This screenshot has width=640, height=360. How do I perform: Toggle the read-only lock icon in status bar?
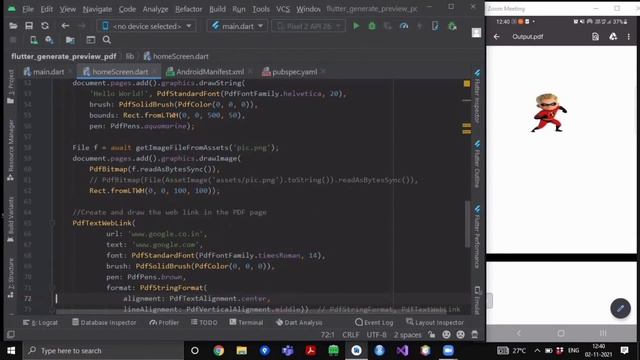pos(431,335)
